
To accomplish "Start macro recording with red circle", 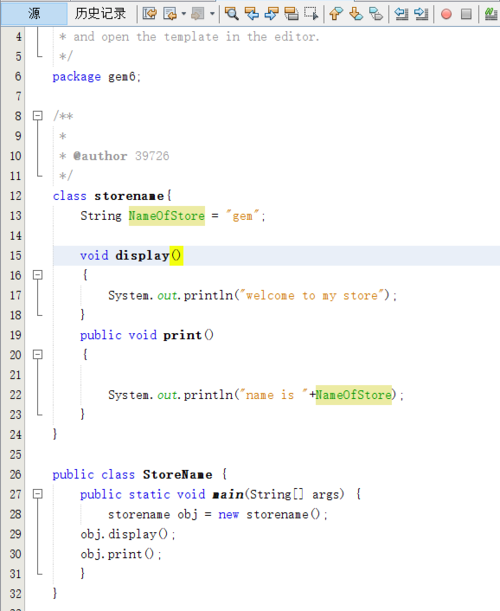I will pos(446,14).
